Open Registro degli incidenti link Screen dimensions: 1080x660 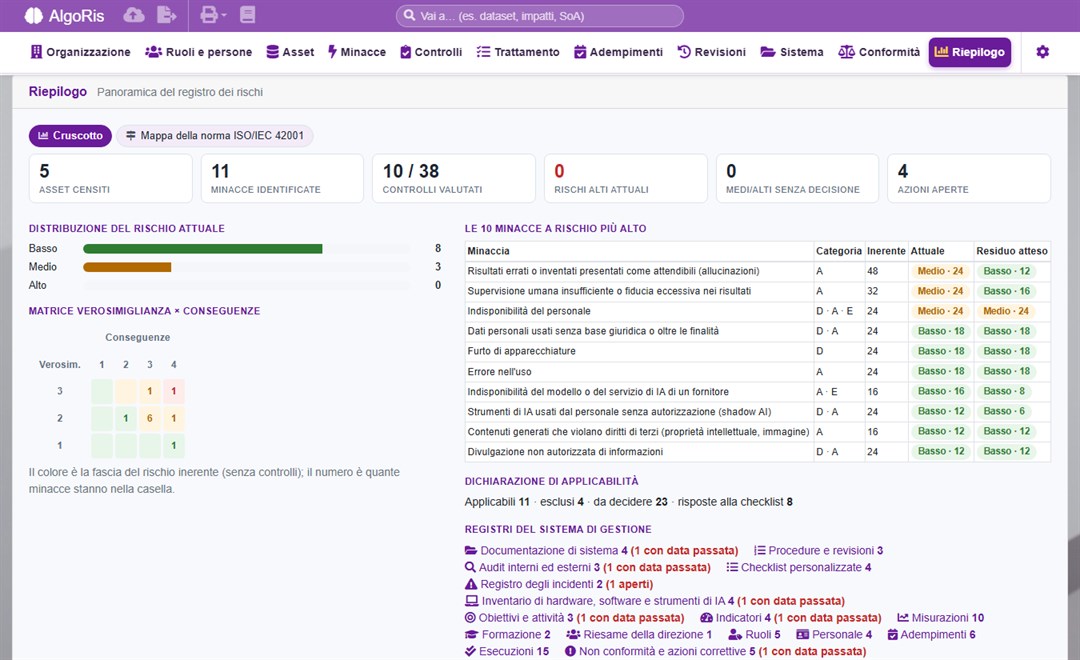559,584
